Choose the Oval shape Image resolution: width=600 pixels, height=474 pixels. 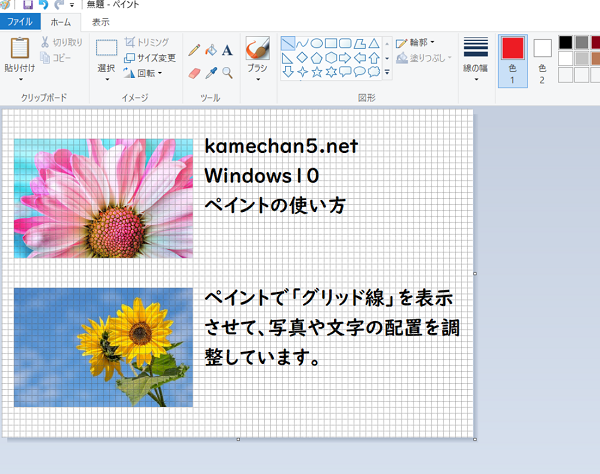click(316, 43)
